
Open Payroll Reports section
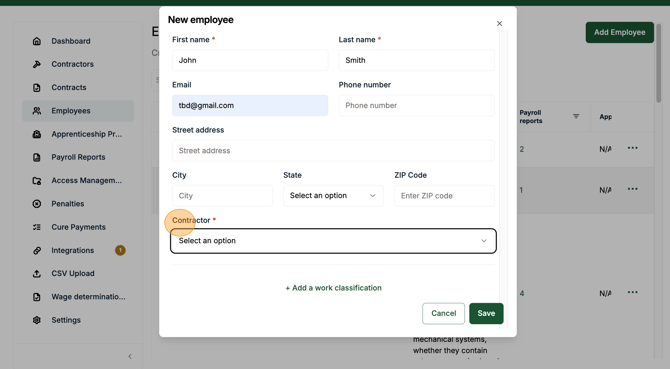point(78,157)
